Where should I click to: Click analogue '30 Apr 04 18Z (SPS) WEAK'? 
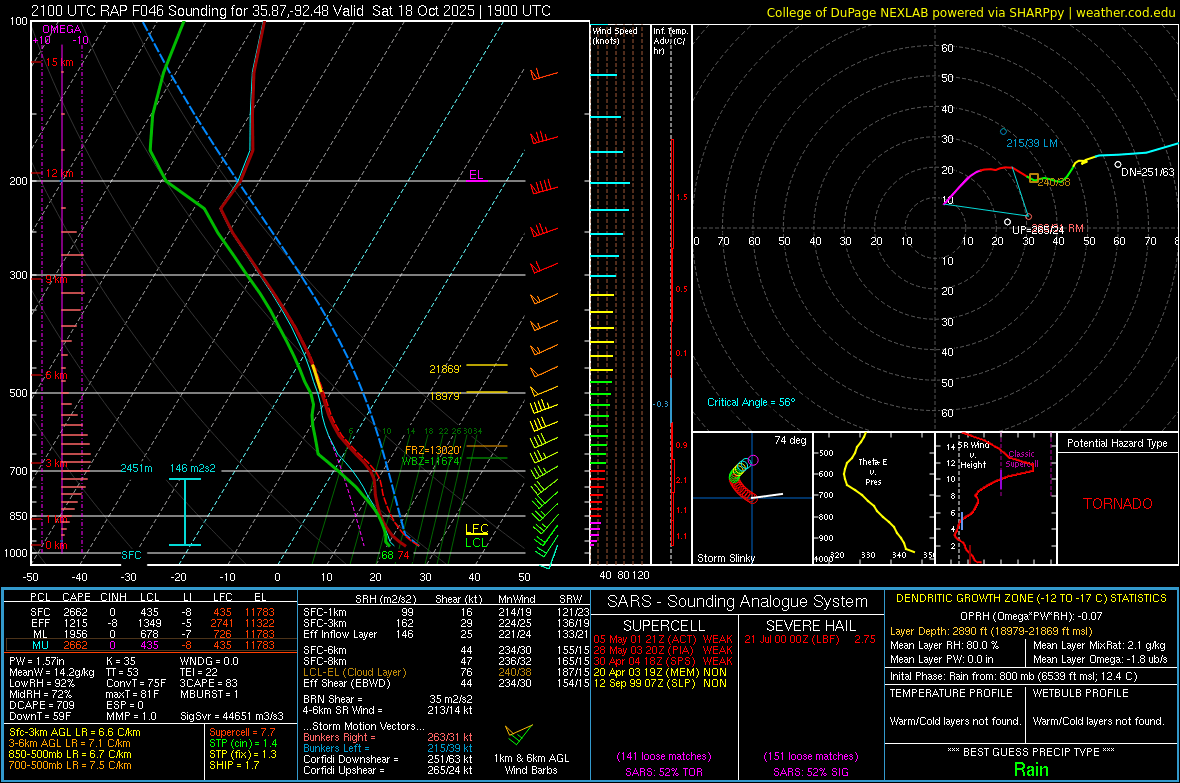(663, 661)
